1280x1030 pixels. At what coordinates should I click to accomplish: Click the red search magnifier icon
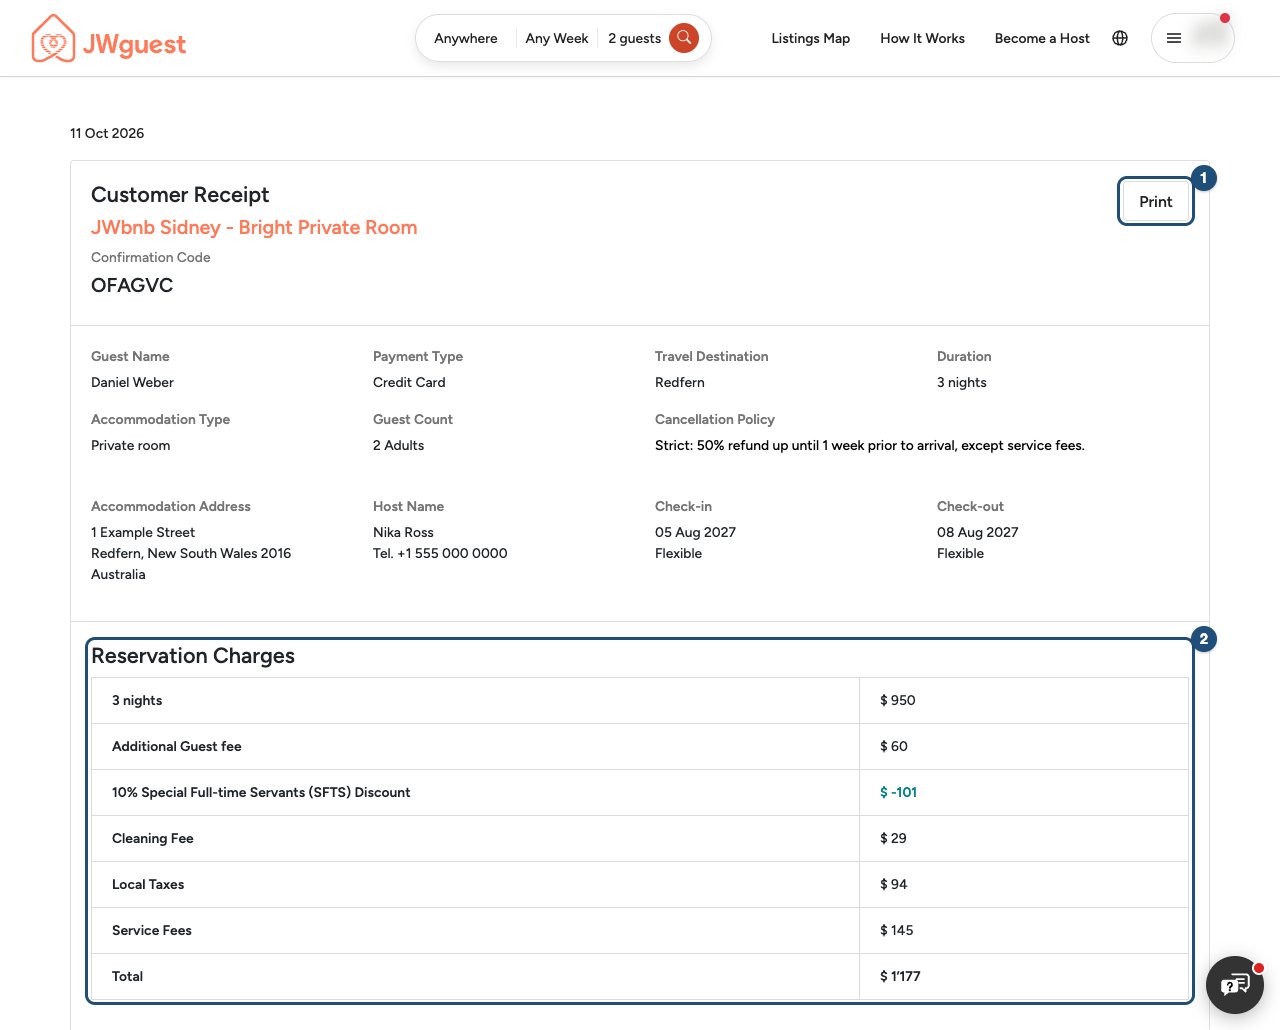[684, 38]
